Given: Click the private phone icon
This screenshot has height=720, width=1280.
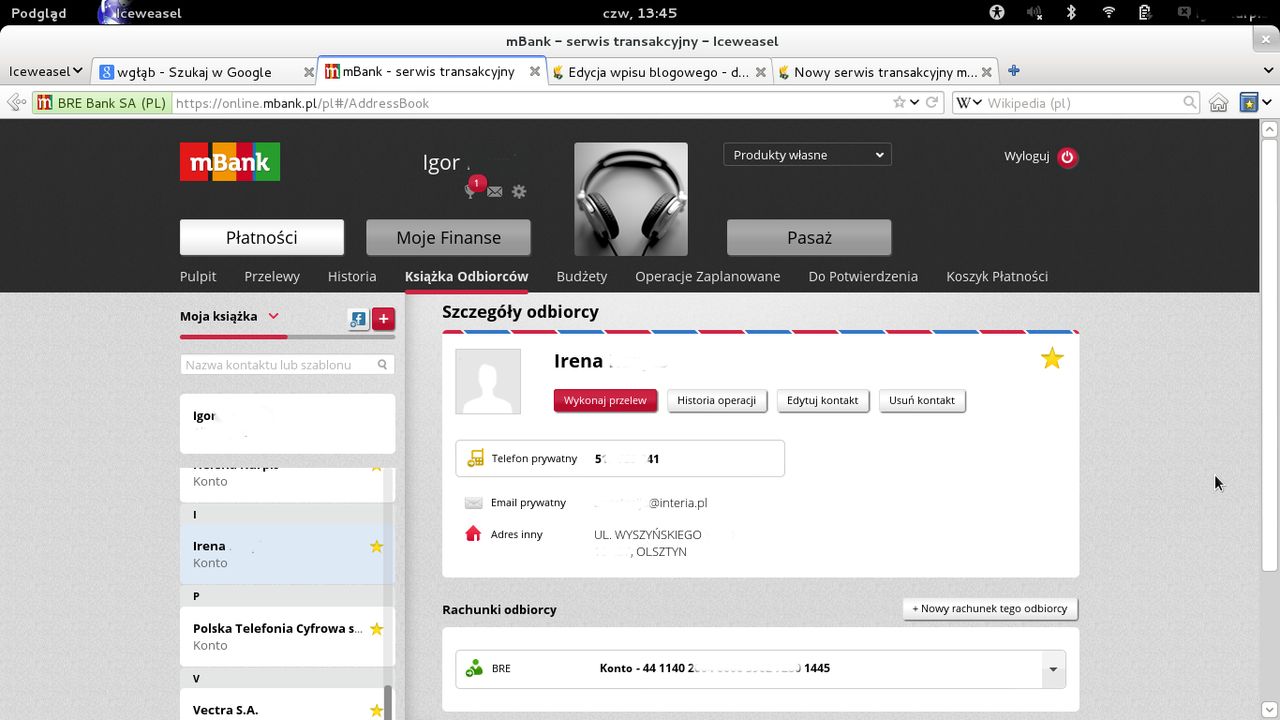Looking at the screenshot, I should pos(474,459).
